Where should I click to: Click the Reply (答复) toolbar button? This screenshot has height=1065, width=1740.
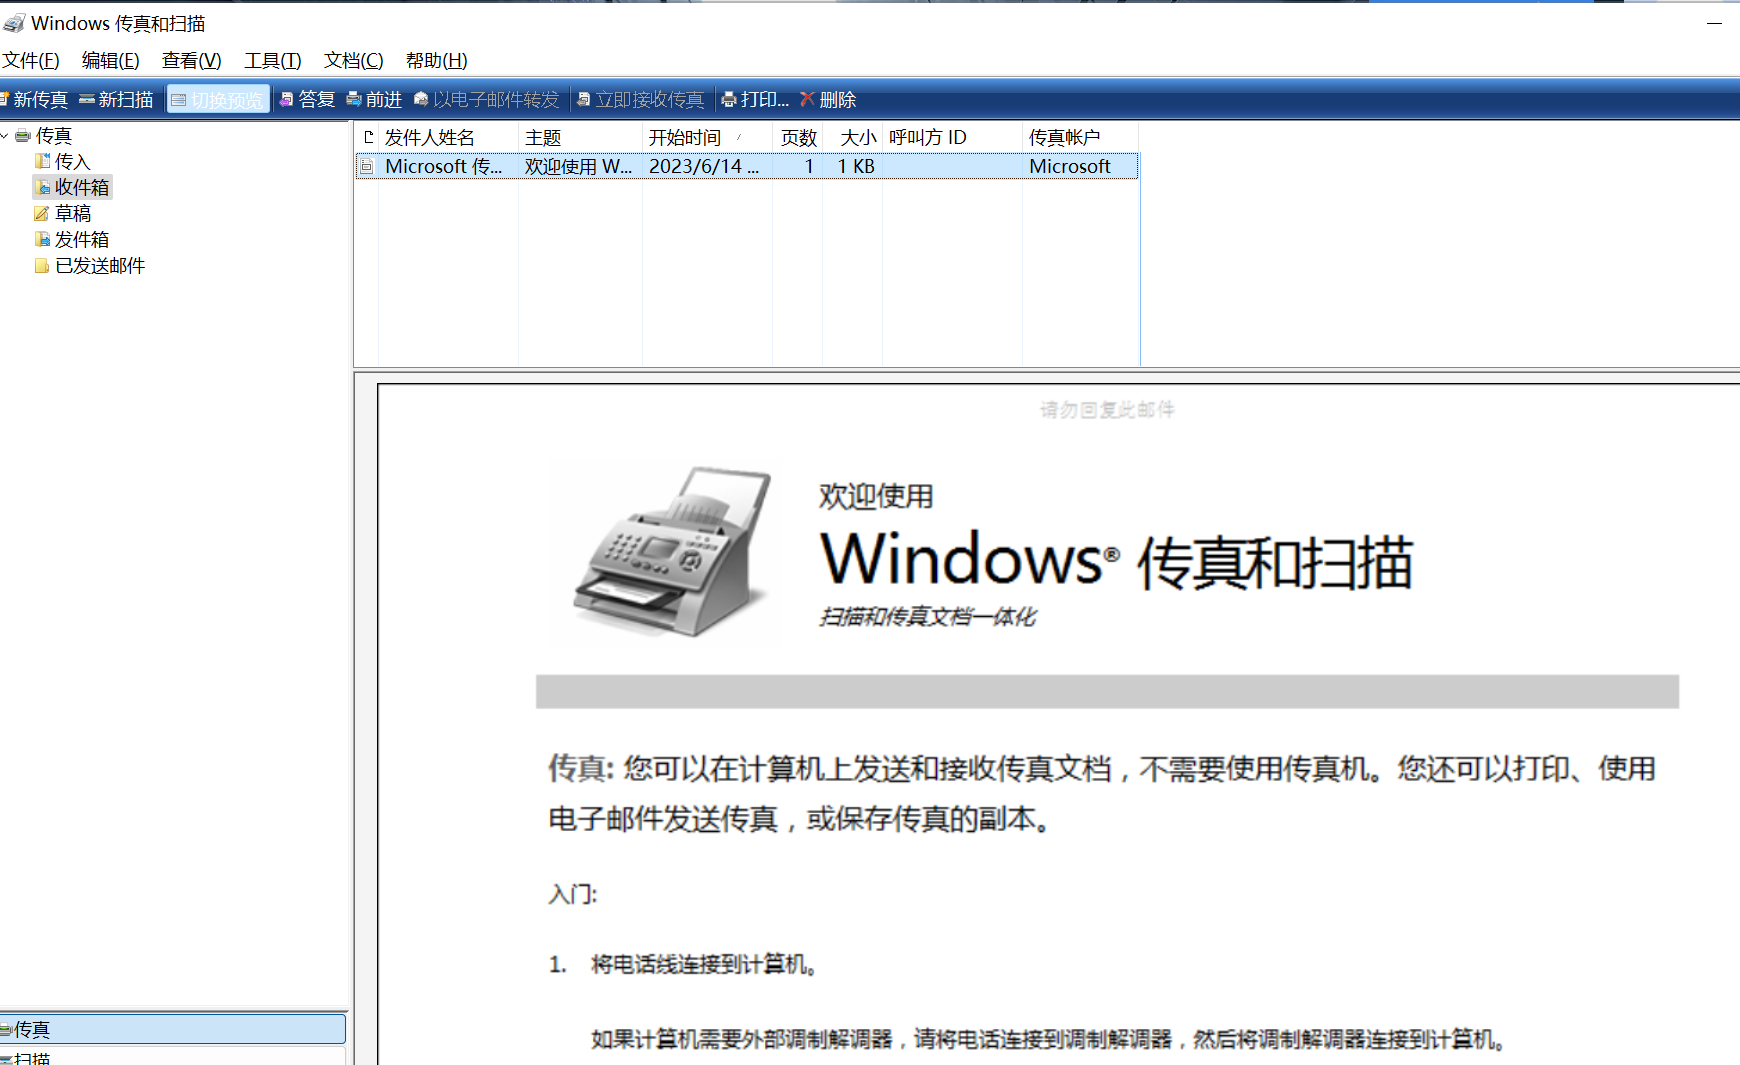(307, 99)
